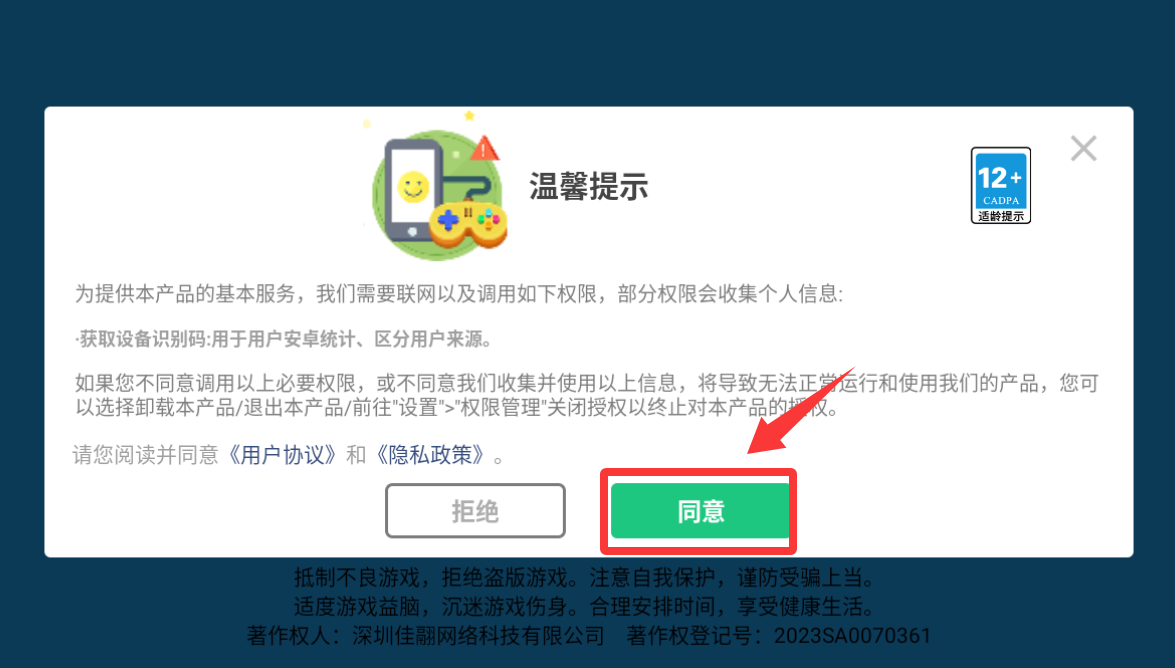Image resolution: width=1175 pixels, height=668 pixels.
Task: Click the 温馨提示 dialog title
Action: point(588,186)
